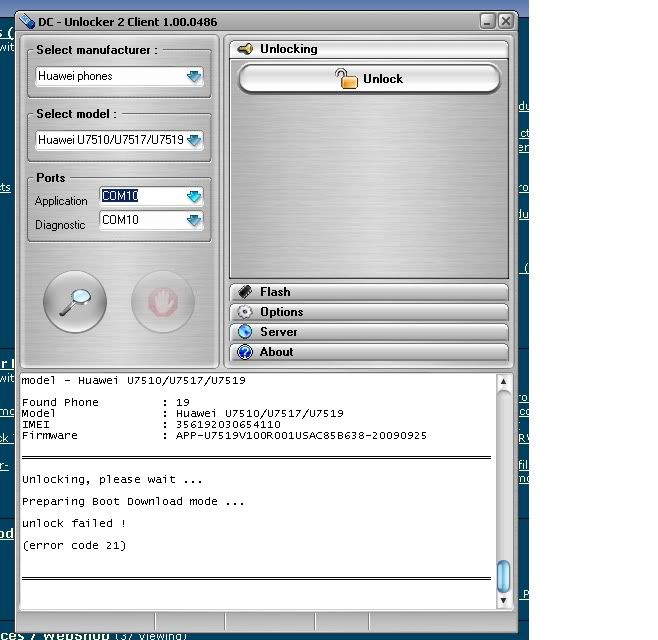This screenshot has height=640, width=658.
Task: Open the Application port dropdown arrow
Action: click(x=194, y=196)
